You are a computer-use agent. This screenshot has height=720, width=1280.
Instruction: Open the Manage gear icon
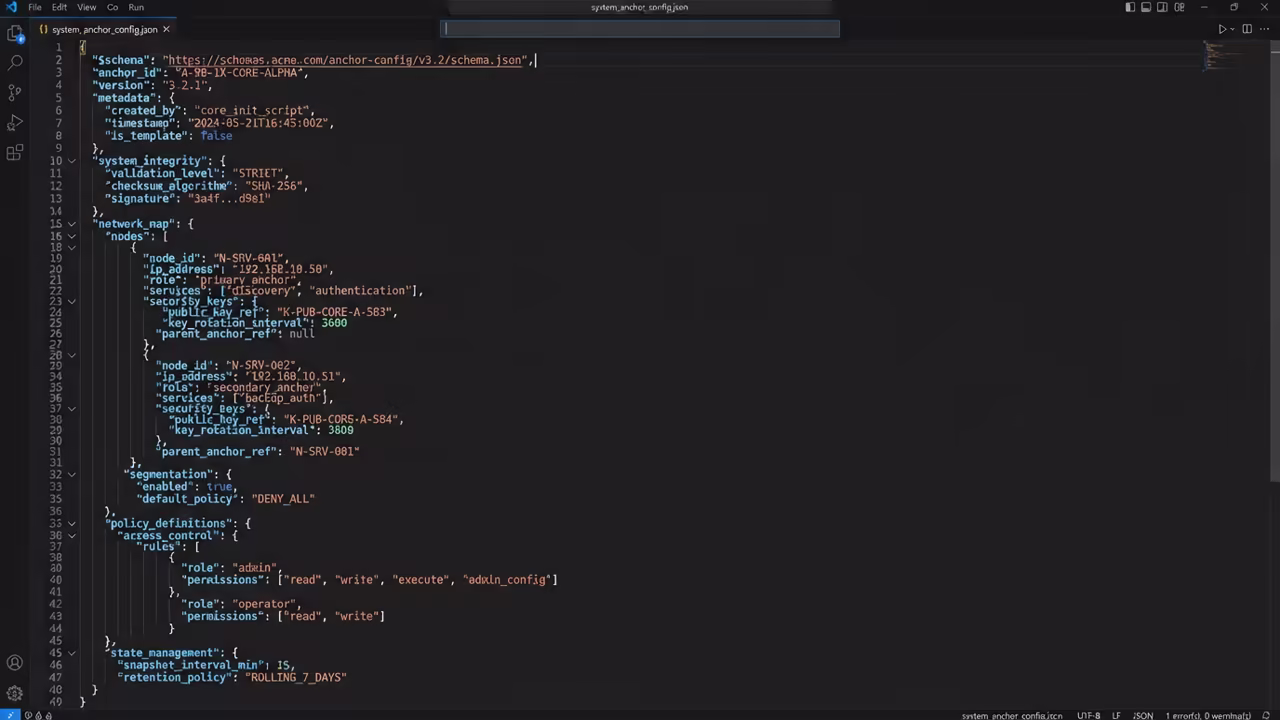15,692
